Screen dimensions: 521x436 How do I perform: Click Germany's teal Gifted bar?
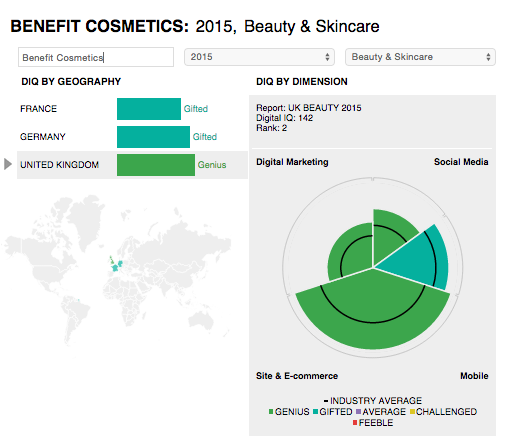pos(153,137)
